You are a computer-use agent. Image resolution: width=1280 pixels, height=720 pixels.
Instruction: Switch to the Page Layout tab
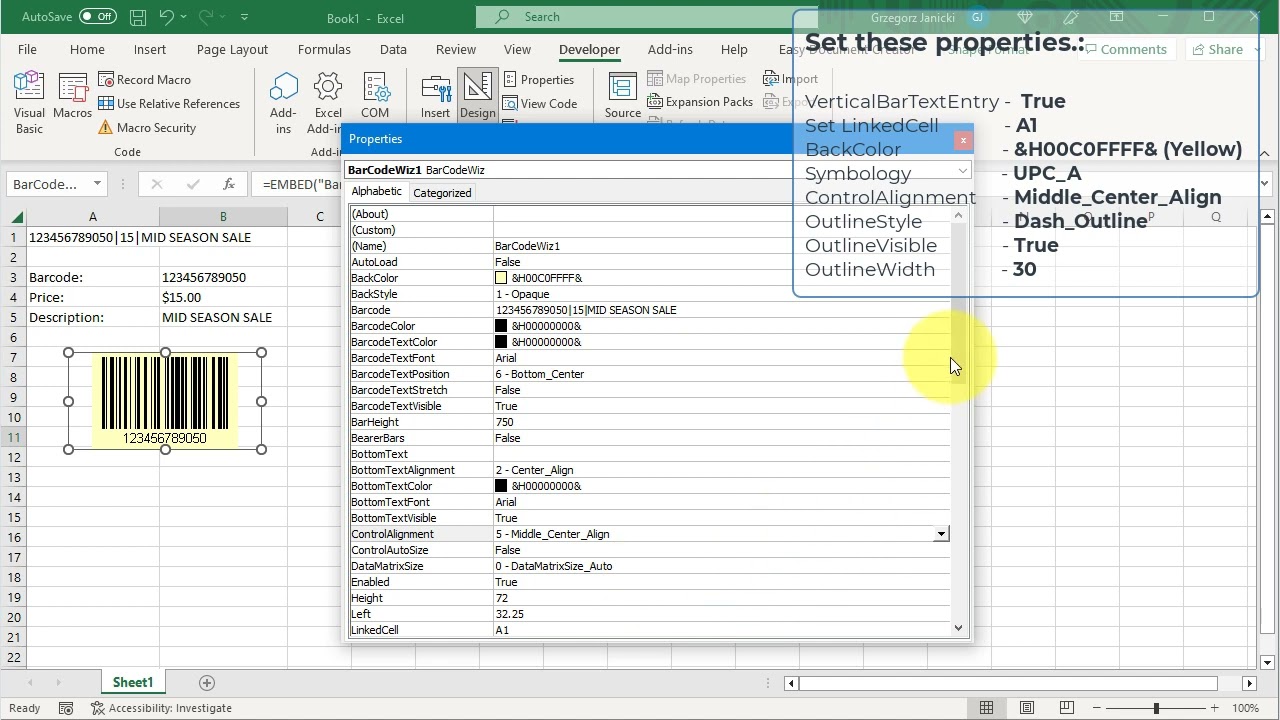tap(232, 49)
